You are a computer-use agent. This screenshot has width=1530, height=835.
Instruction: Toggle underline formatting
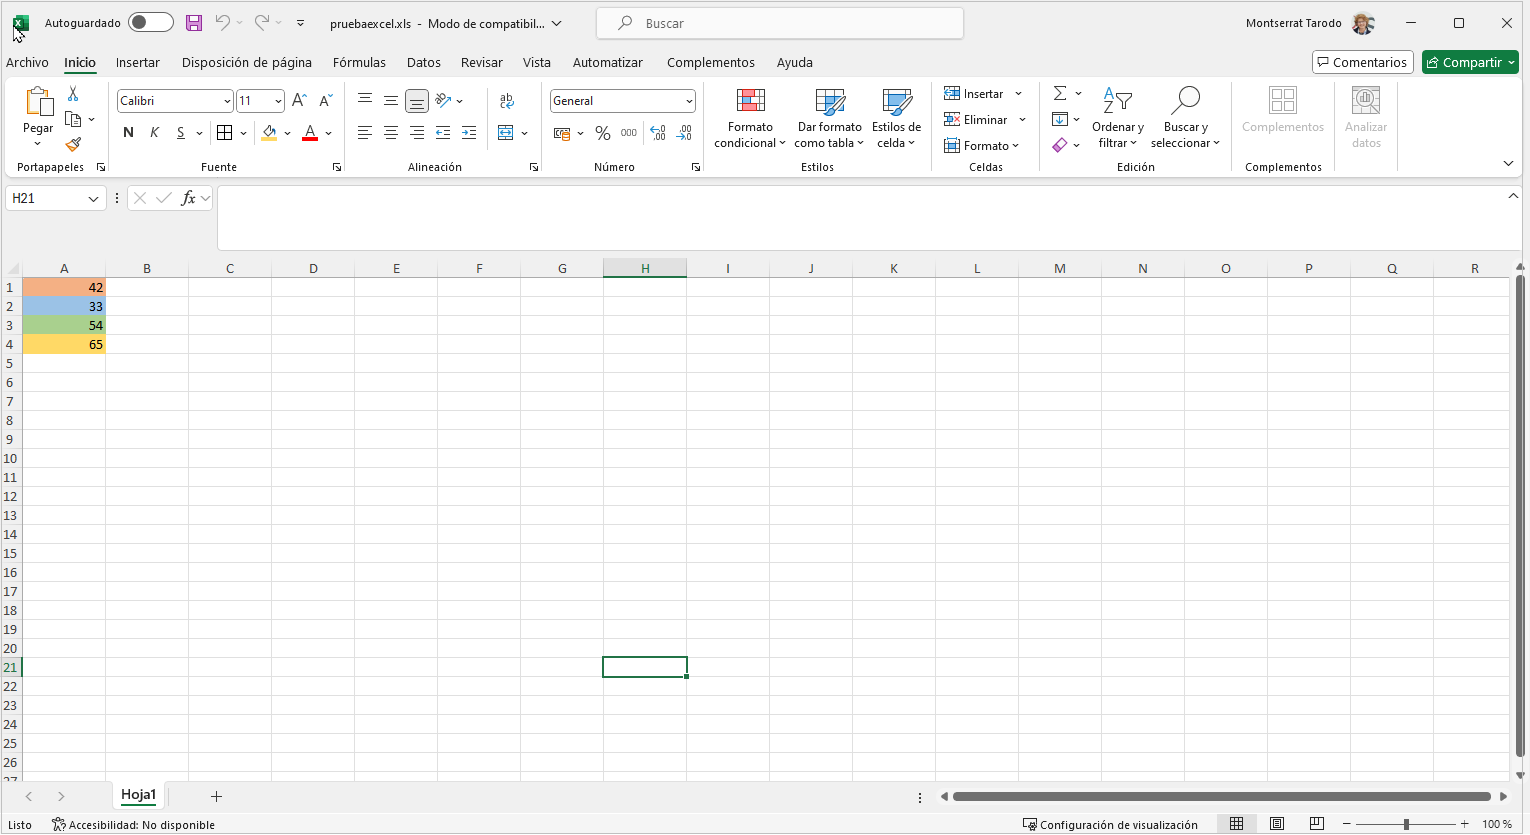pos(181,132)
